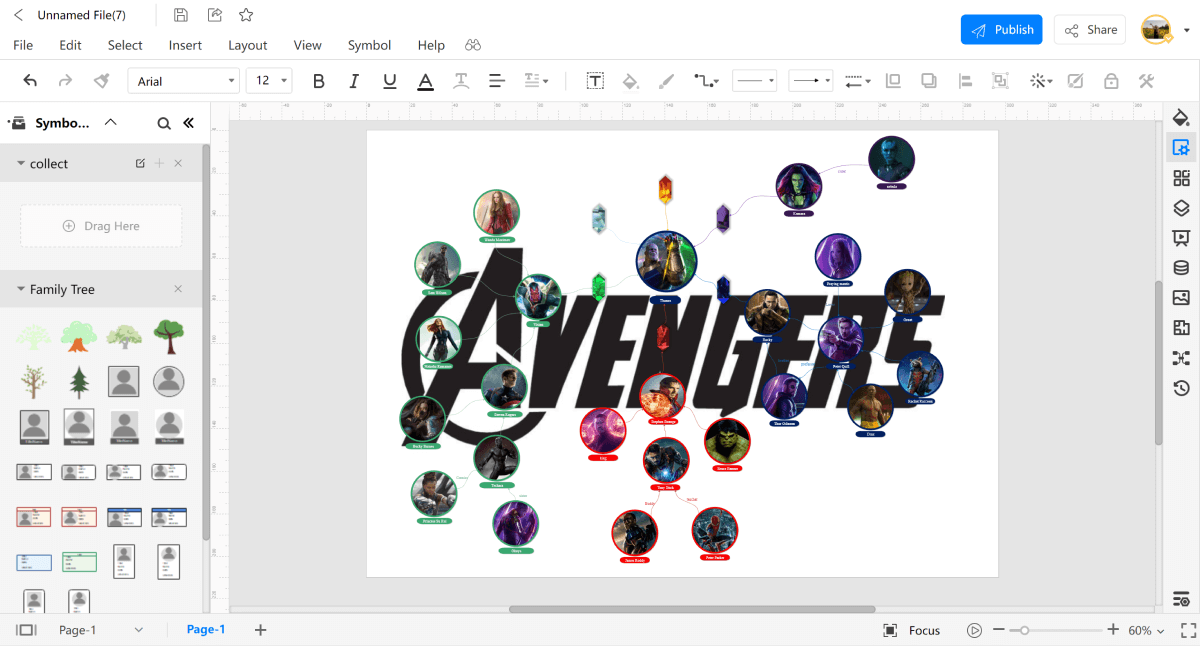The height and width of the screenshot is (646, 1200).
Task: Collapse the collect section
Action: point(20,164)
